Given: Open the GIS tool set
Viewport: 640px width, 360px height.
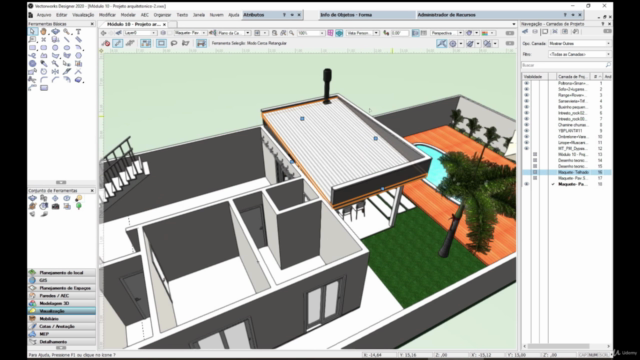Looking at the screenshot, I should 62,280.
